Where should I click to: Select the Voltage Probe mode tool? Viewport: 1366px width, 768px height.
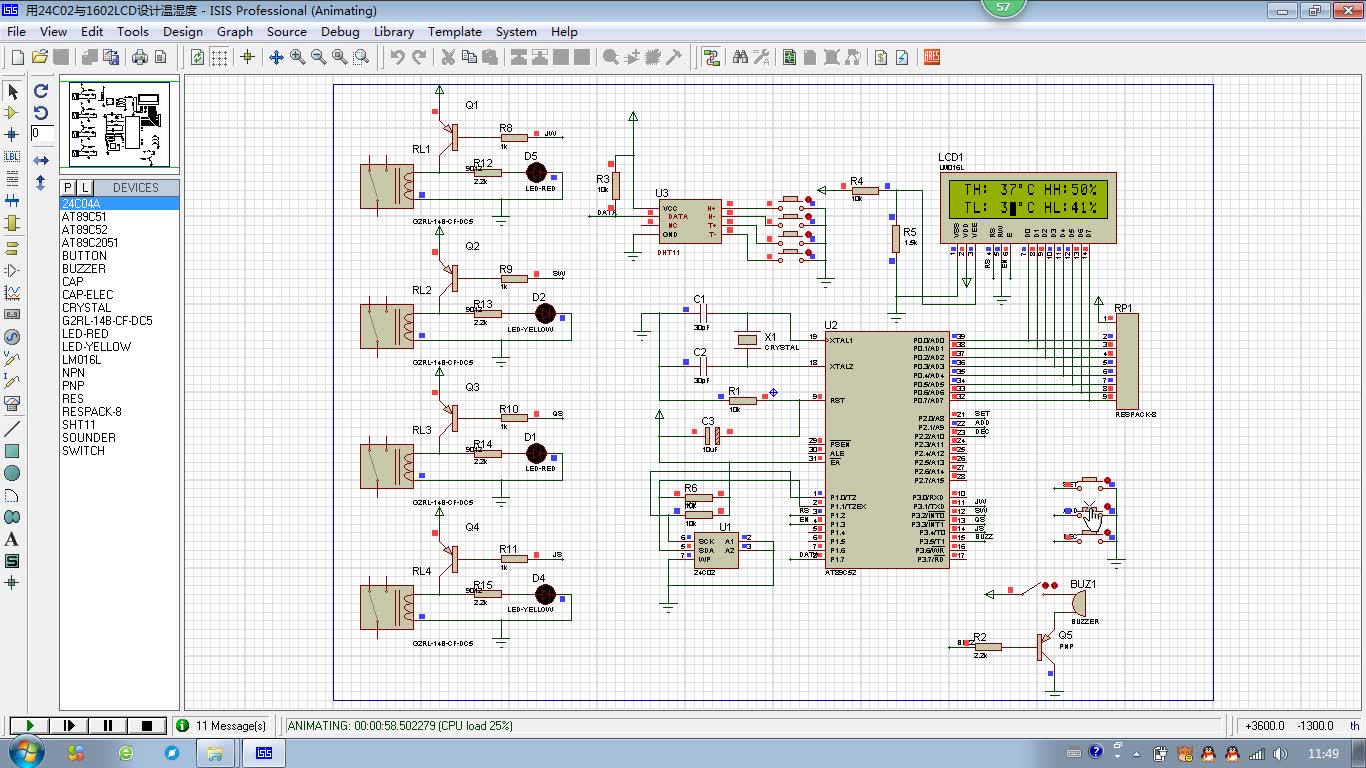(12, 358)
